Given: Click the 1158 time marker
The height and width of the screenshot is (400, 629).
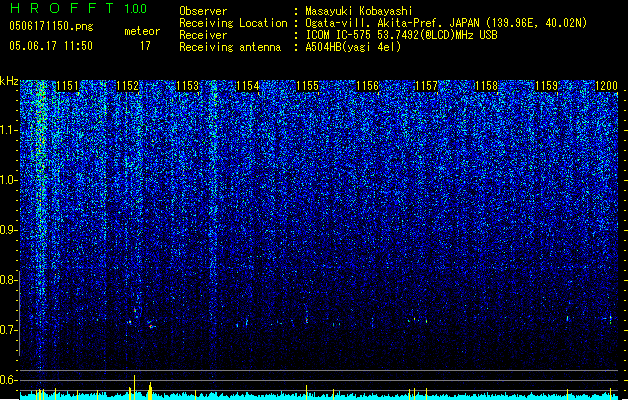Looking at the screenshot, I should (x=487, y=86).
